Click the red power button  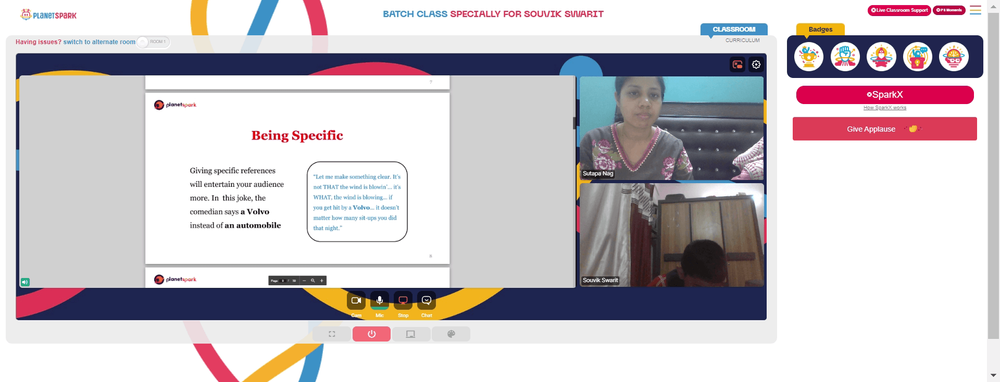pos(371,334)
